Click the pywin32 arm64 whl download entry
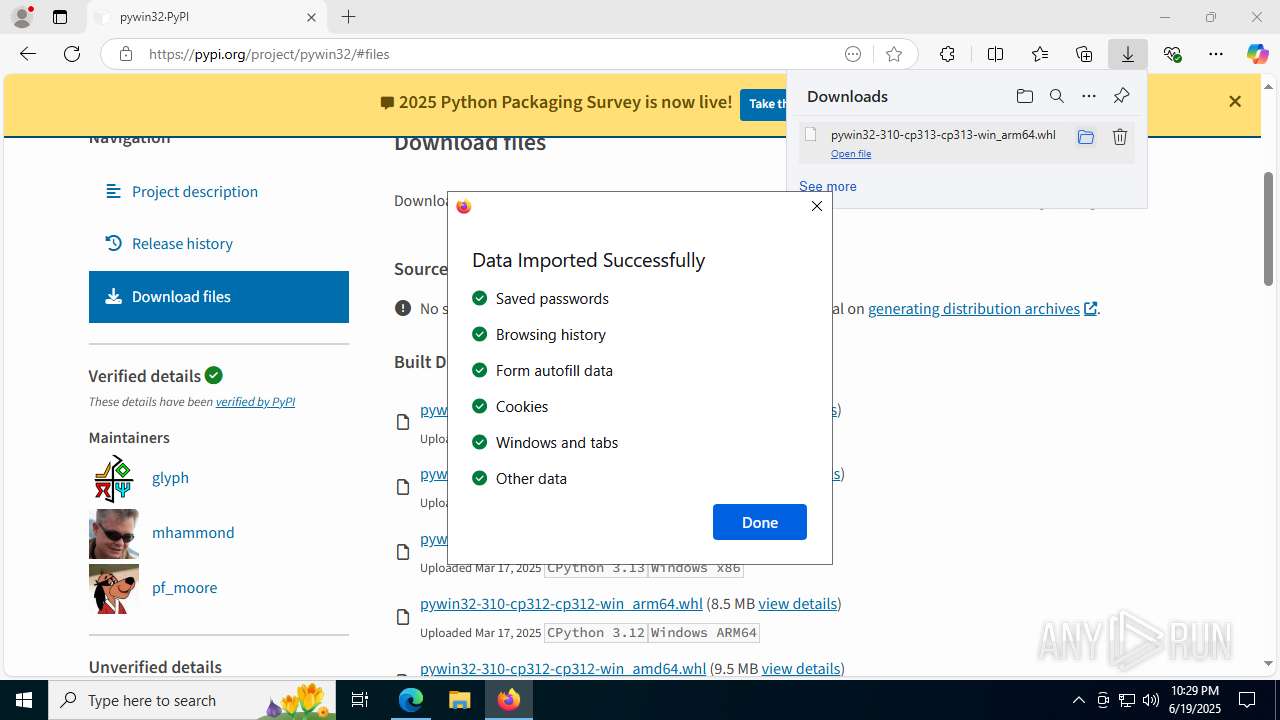This screenshot has height=720, width=1280. coord(966,142)
